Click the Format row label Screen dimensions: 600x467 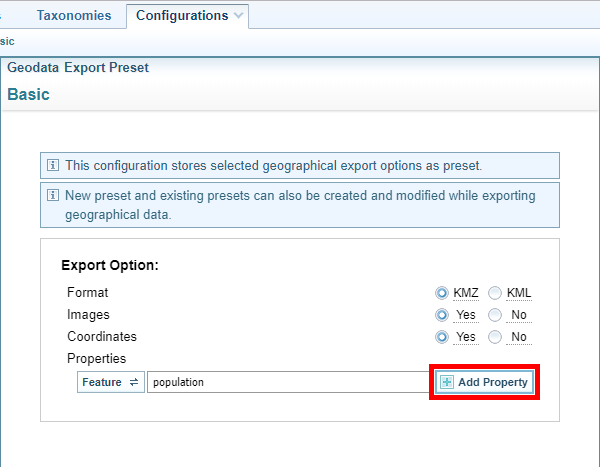click(87, 293)
